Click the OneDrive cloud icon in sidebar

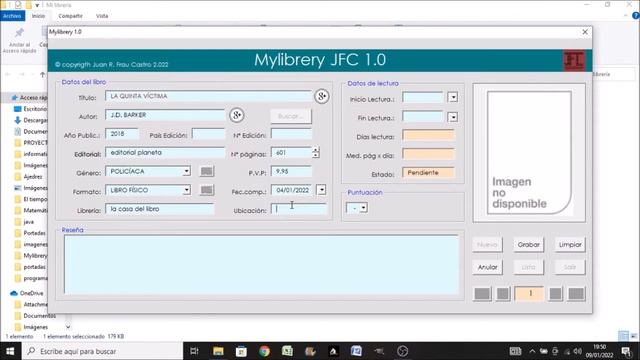tap(13, 293)
